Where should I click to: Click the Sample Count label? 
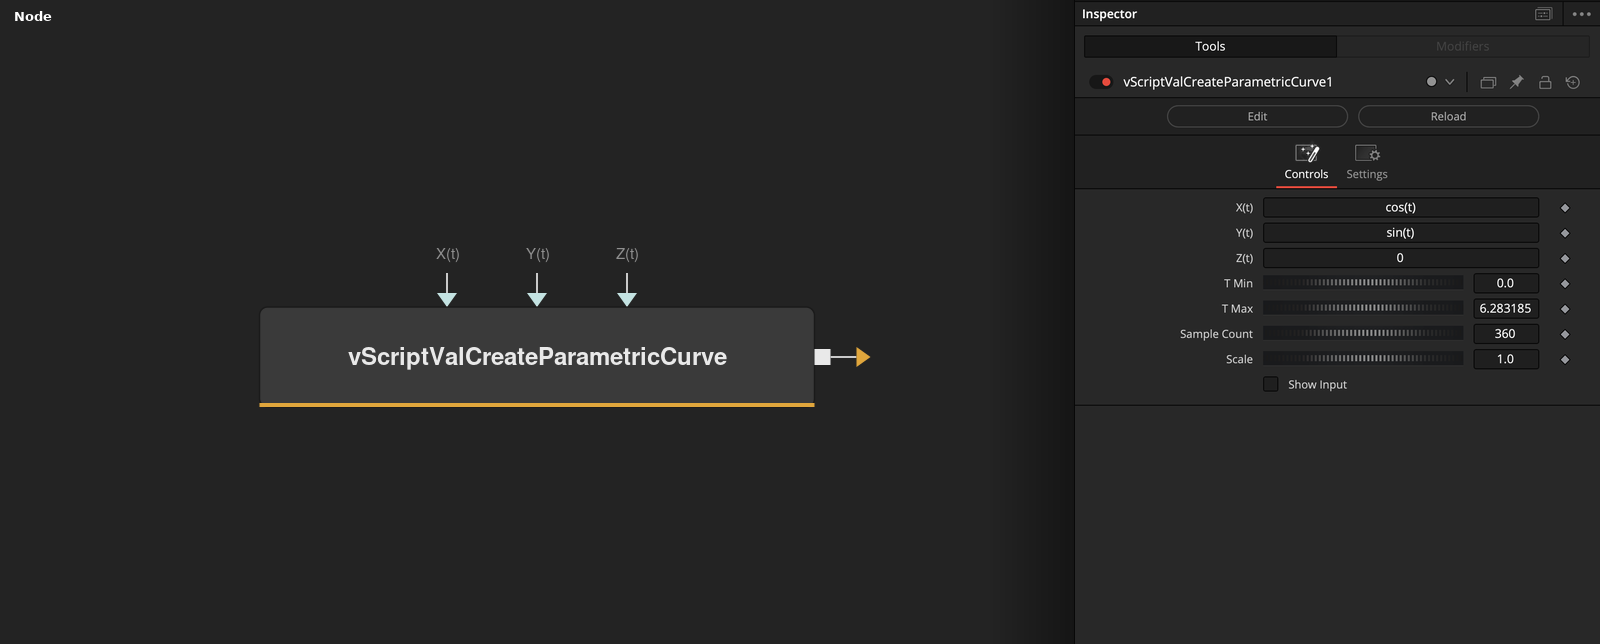tap(1216, 334)
